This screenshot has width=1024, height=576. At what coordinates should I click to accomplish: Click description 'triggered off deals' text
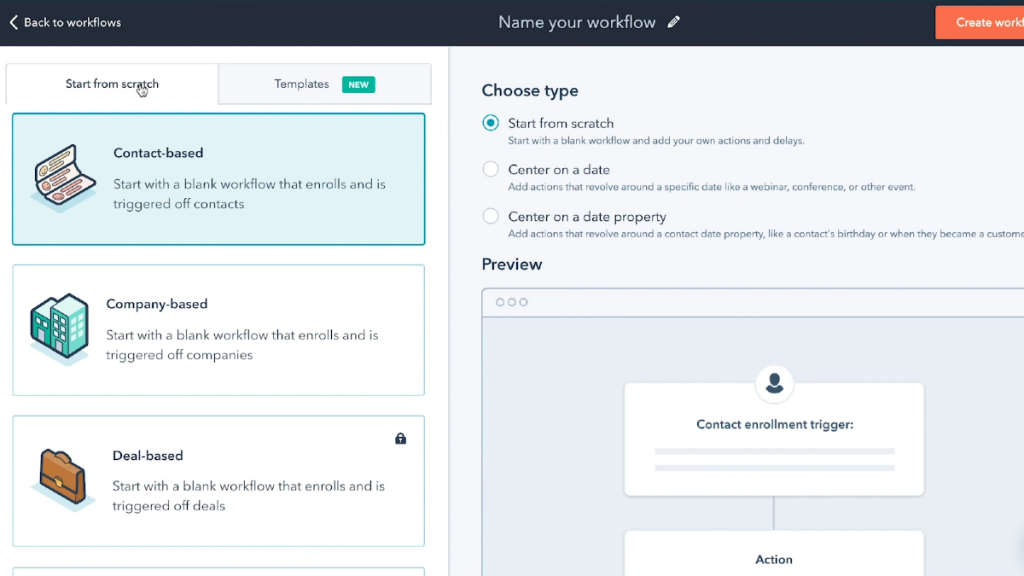[x=168, y=505]
